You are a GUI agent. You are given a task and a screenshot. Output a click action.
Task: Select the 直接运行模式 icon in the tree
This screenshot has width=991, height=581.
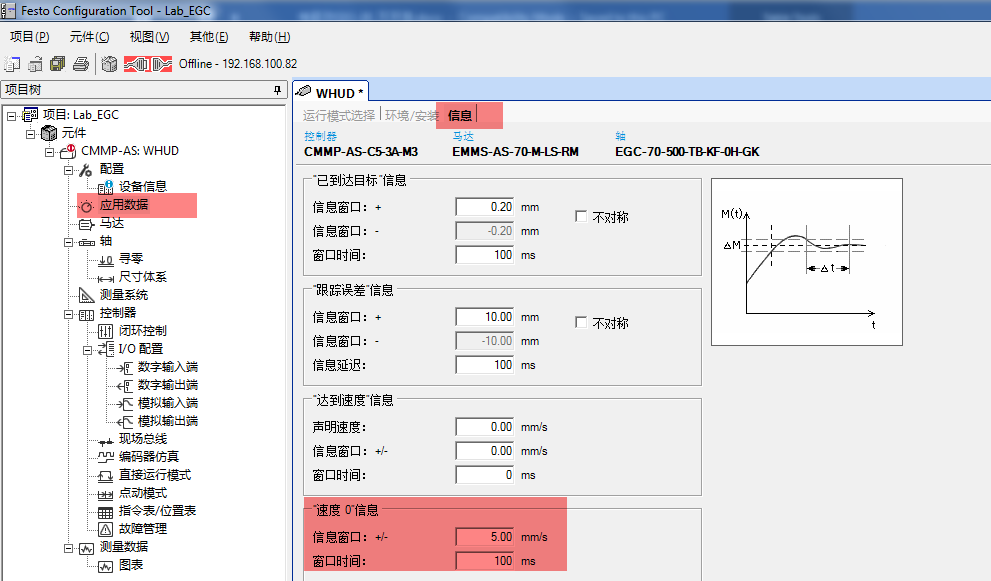[x=106, y=475]
